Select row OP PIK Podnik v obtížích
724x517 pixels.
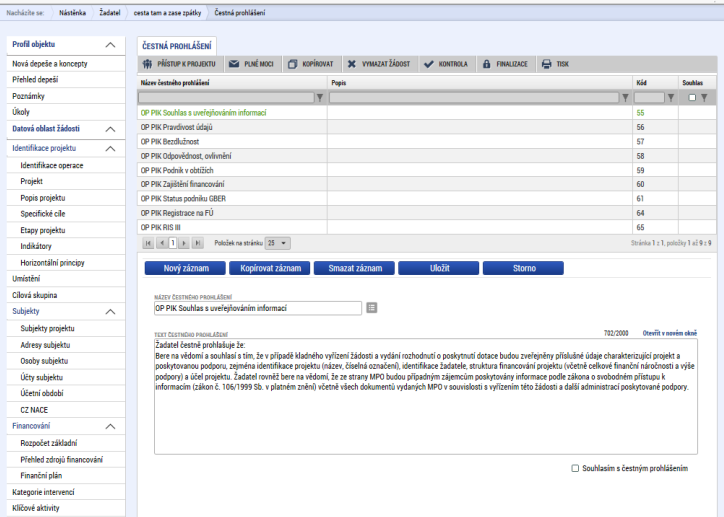tap(427, 170)
